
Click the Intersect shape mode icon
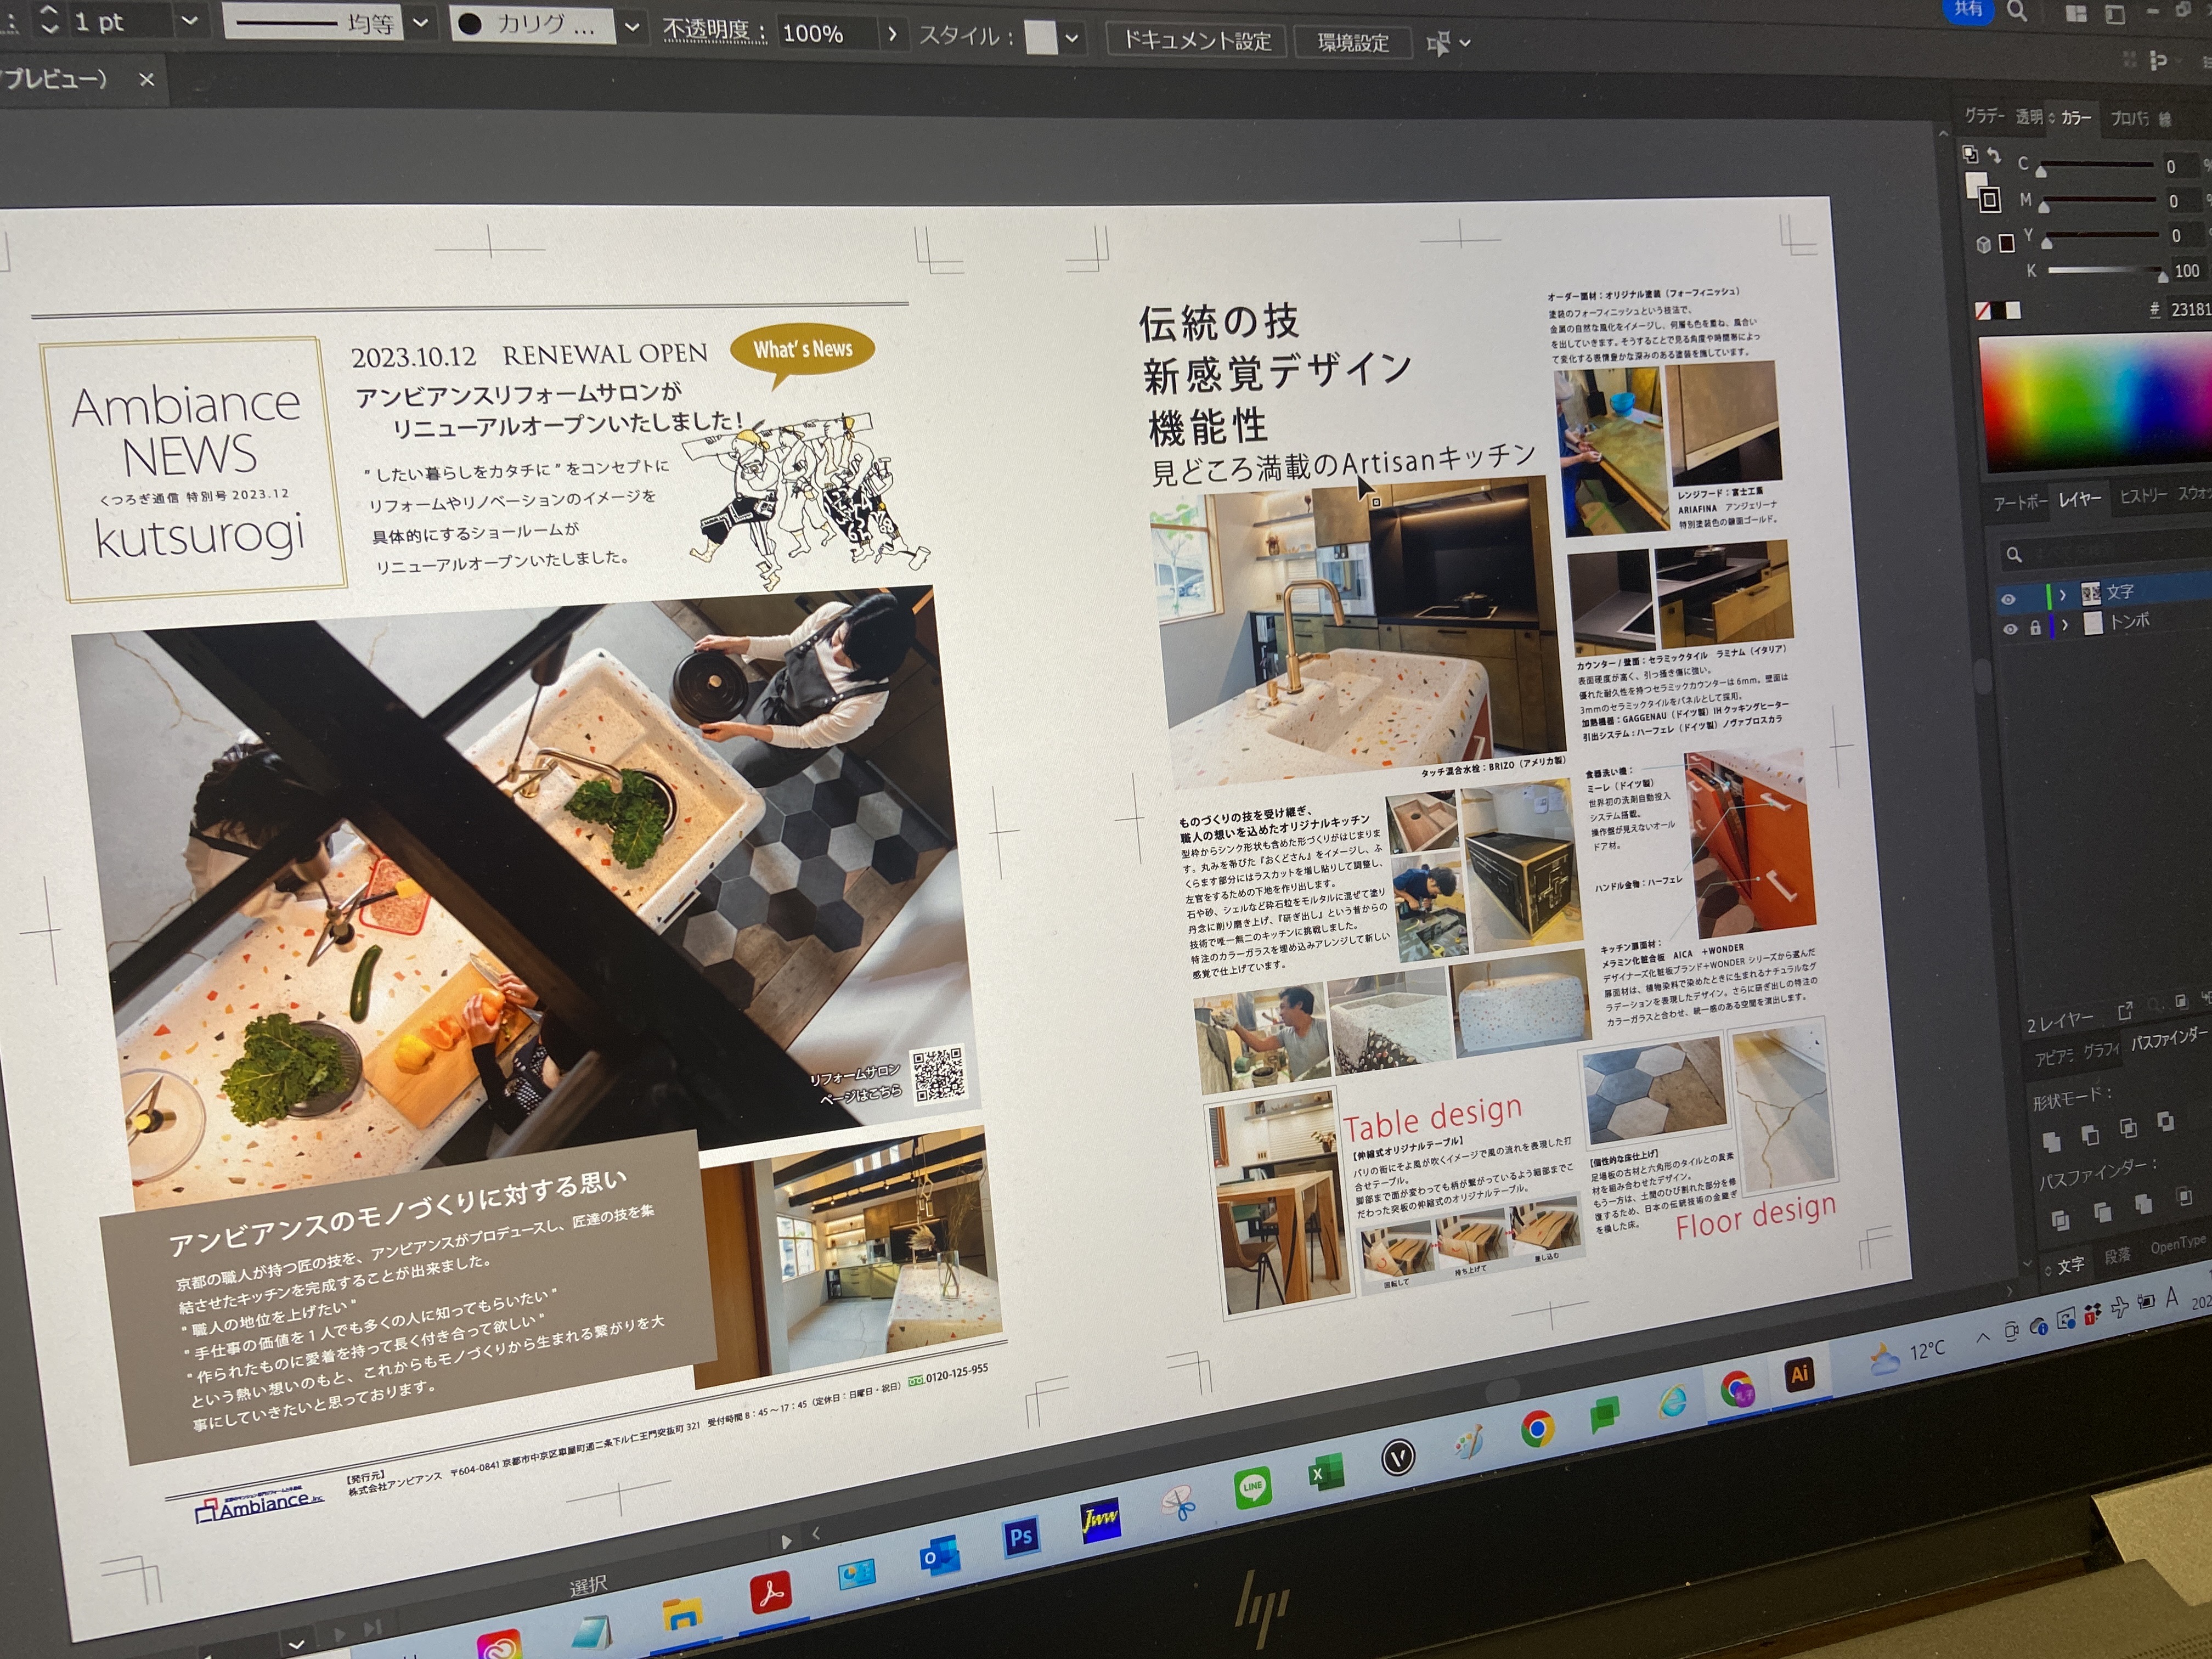pos(2128,1127)
